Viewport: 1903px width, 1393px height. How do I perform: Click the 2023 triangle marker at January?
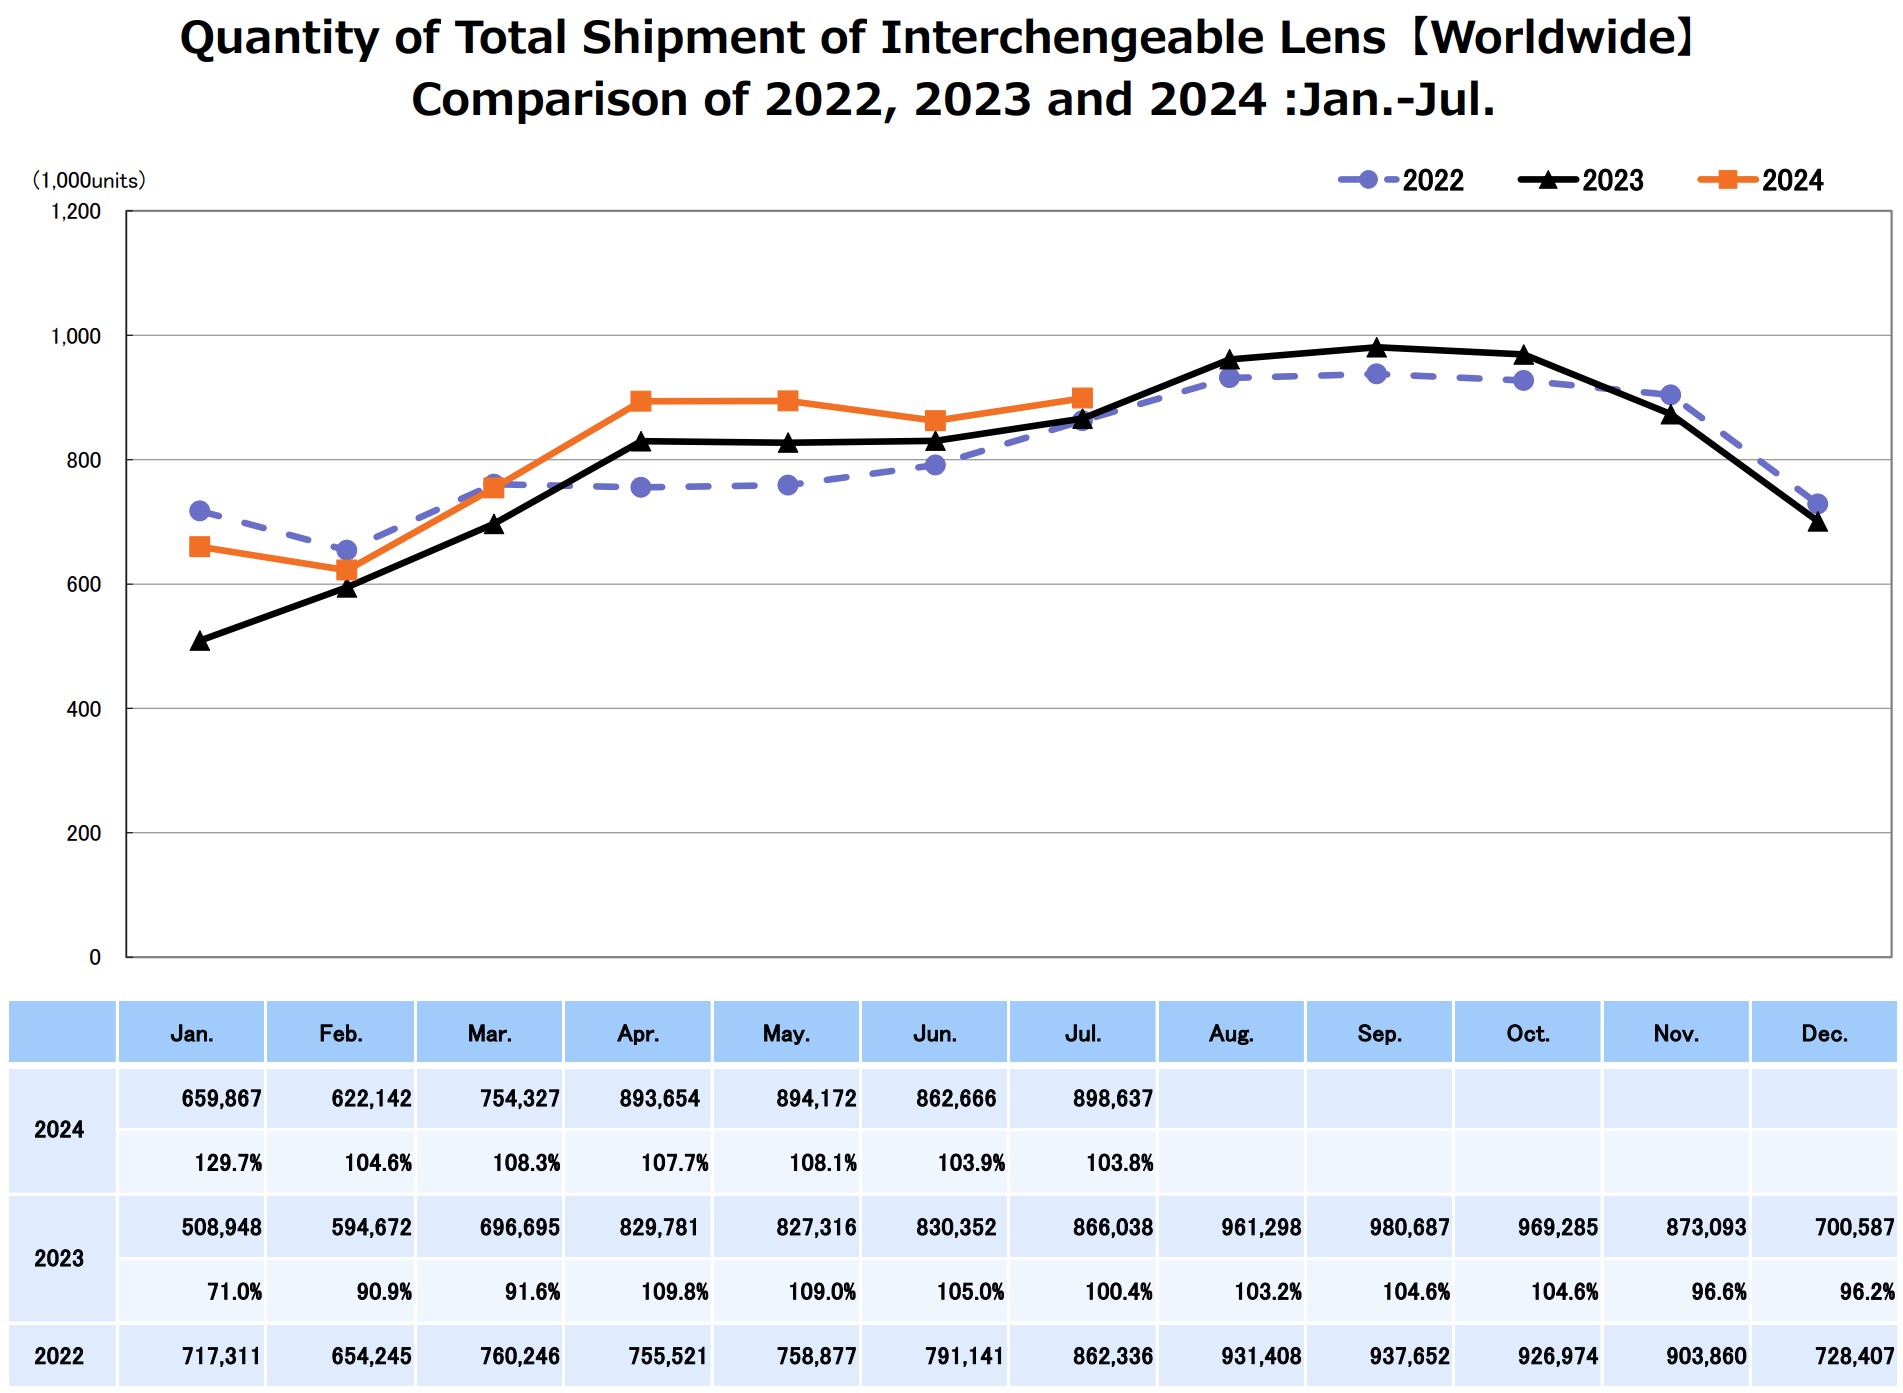(199, 640)
